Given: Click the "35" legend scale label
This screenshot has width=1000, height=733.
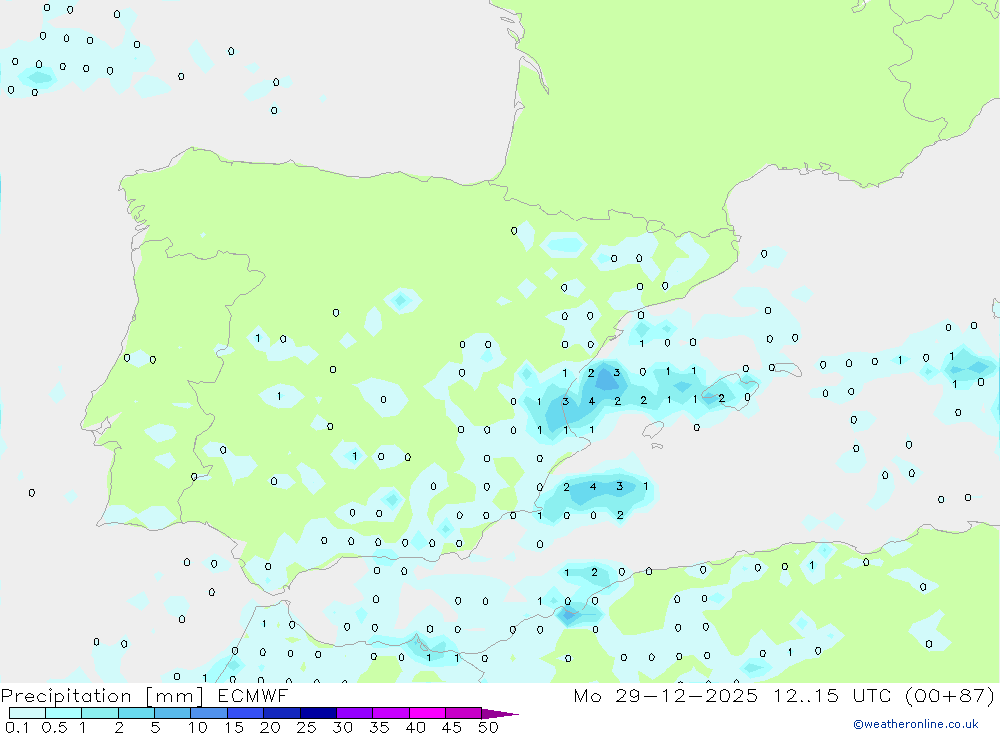Looking at the screenshot, I should click(379, 727).
